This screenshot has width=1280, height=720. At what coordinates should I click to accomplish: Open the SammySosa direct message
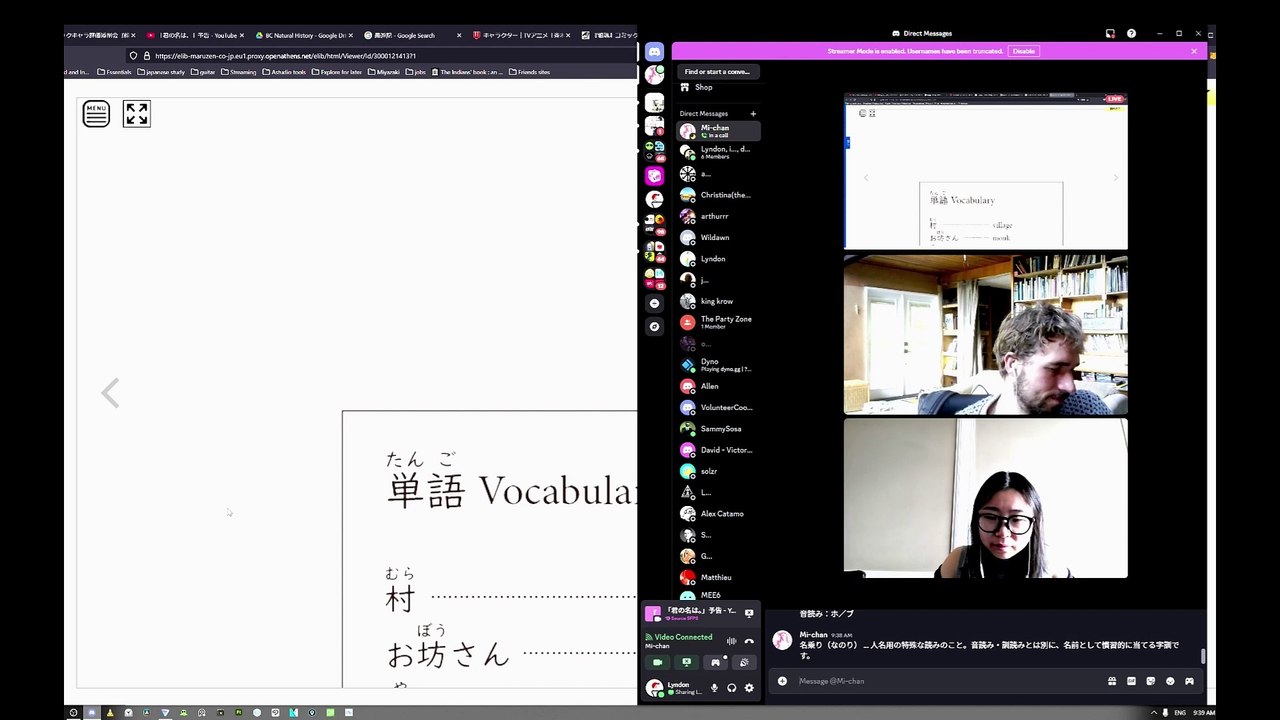[718, 428]
